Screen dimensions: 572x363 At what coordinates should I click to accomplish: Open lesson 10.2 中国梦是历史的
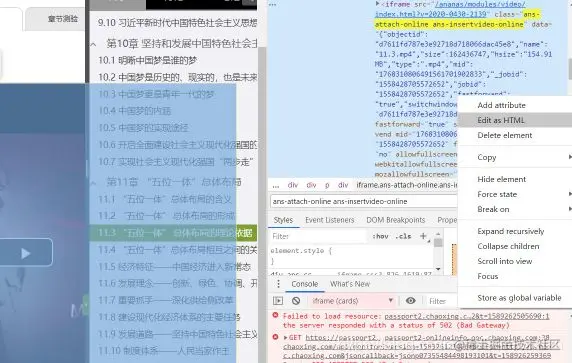tap(178, 77)
